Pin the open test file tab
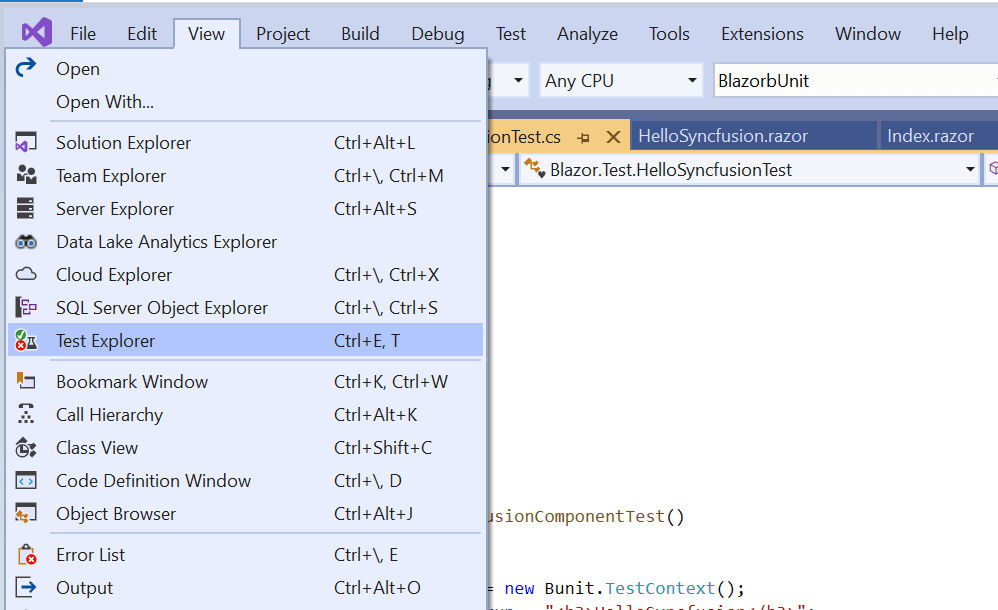This screenshot has width=998, height=610. point(583,137)
